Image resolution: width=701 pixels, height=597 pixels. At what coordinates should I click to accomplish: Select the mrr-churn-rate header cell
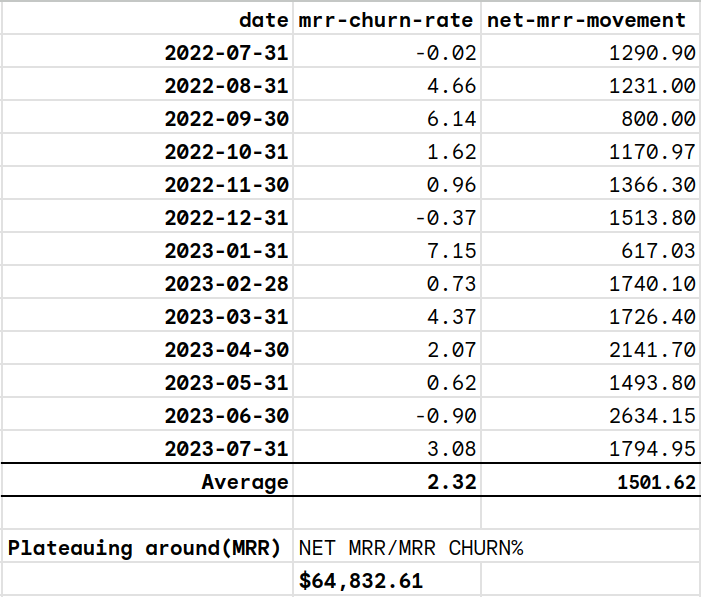tap(387, 18)
